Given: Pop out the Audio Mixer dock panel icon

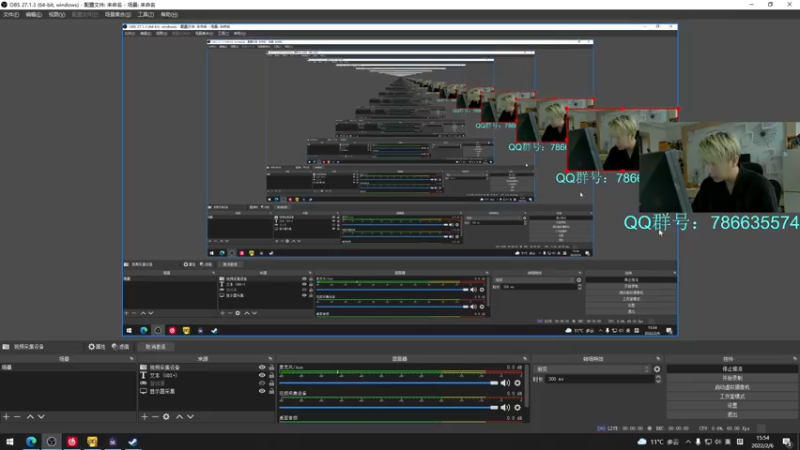Looking at the screenshot, I should pos(524,359).
